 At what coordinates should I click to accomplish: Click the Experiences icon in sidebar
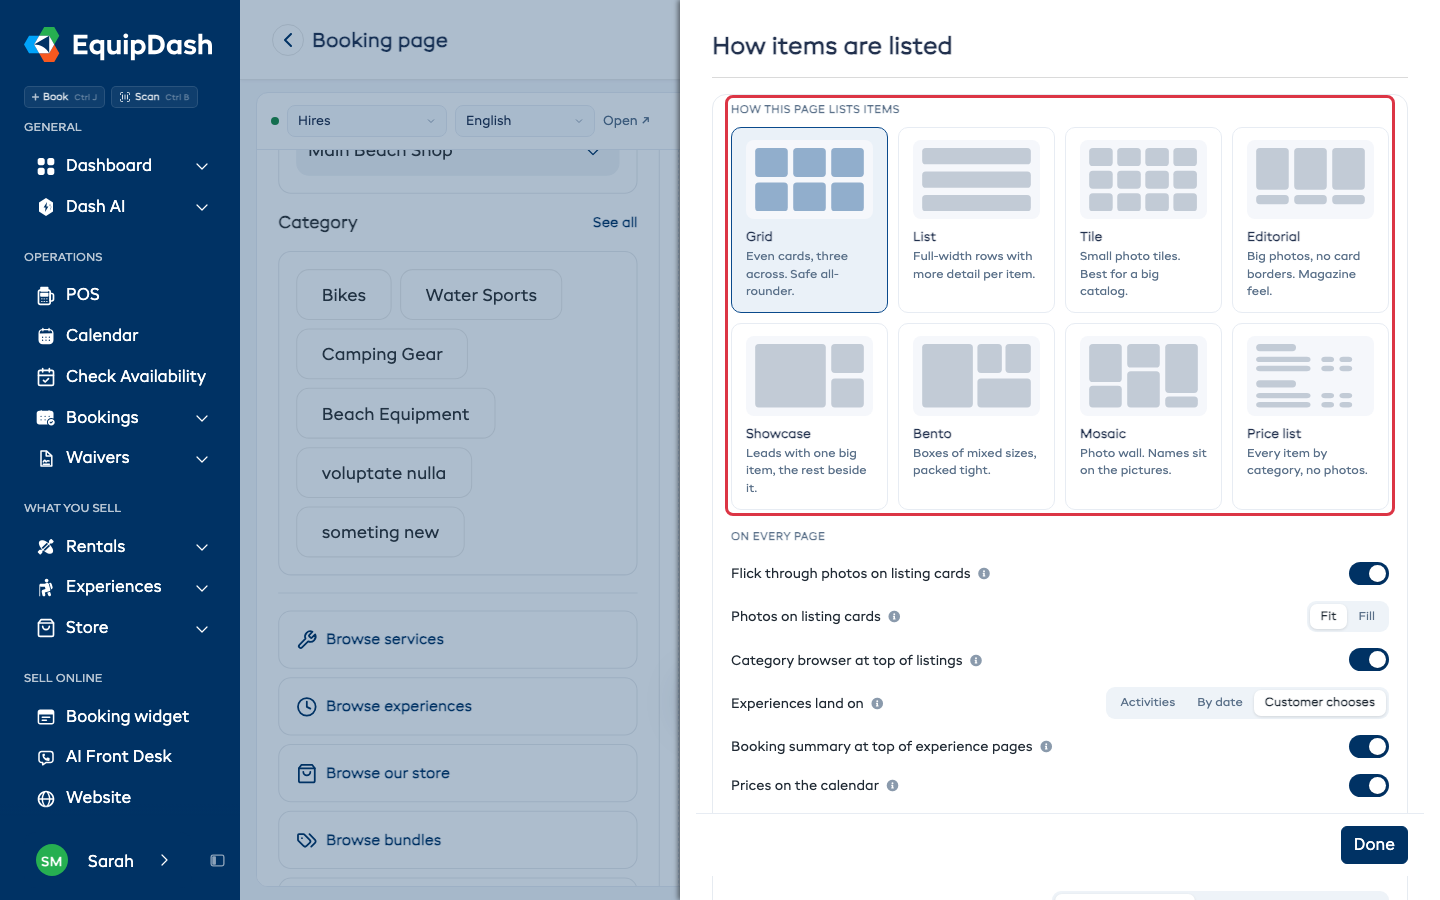point(46,587)
